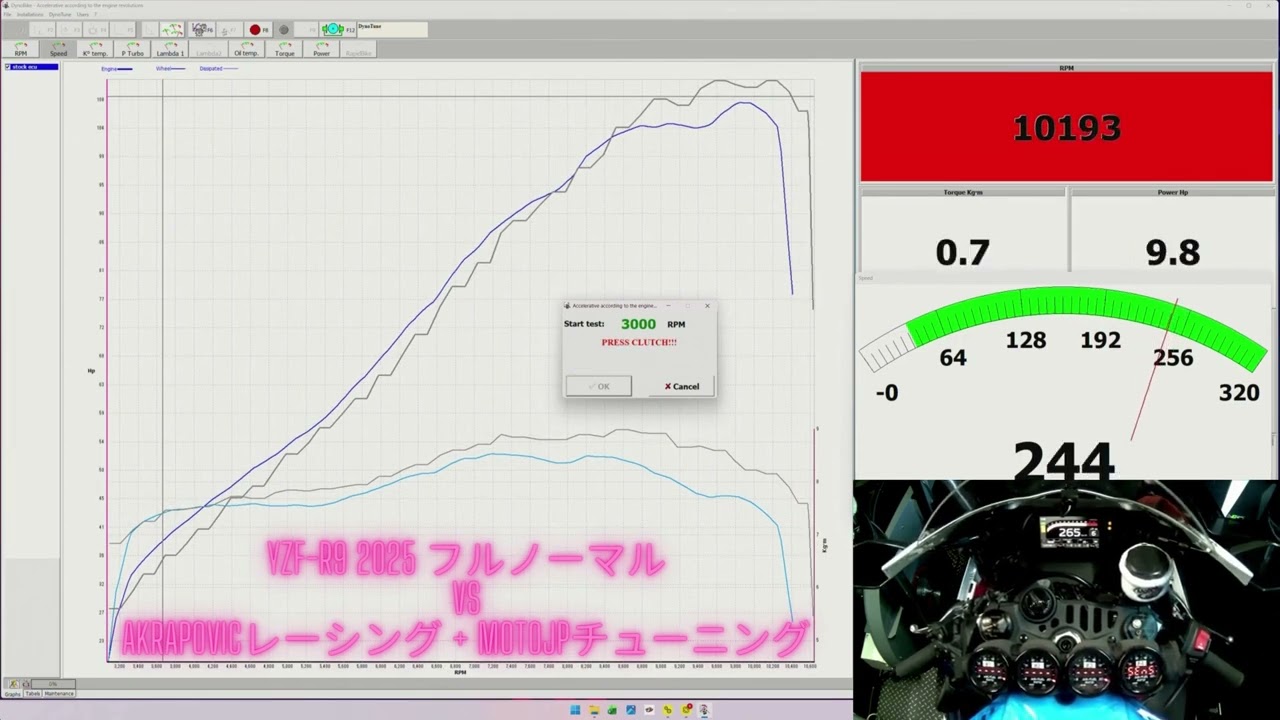The width and height of the screenshot is (1280, 720).
Task: Click Cancel in the start test dialog
Action: pos(682,386)
